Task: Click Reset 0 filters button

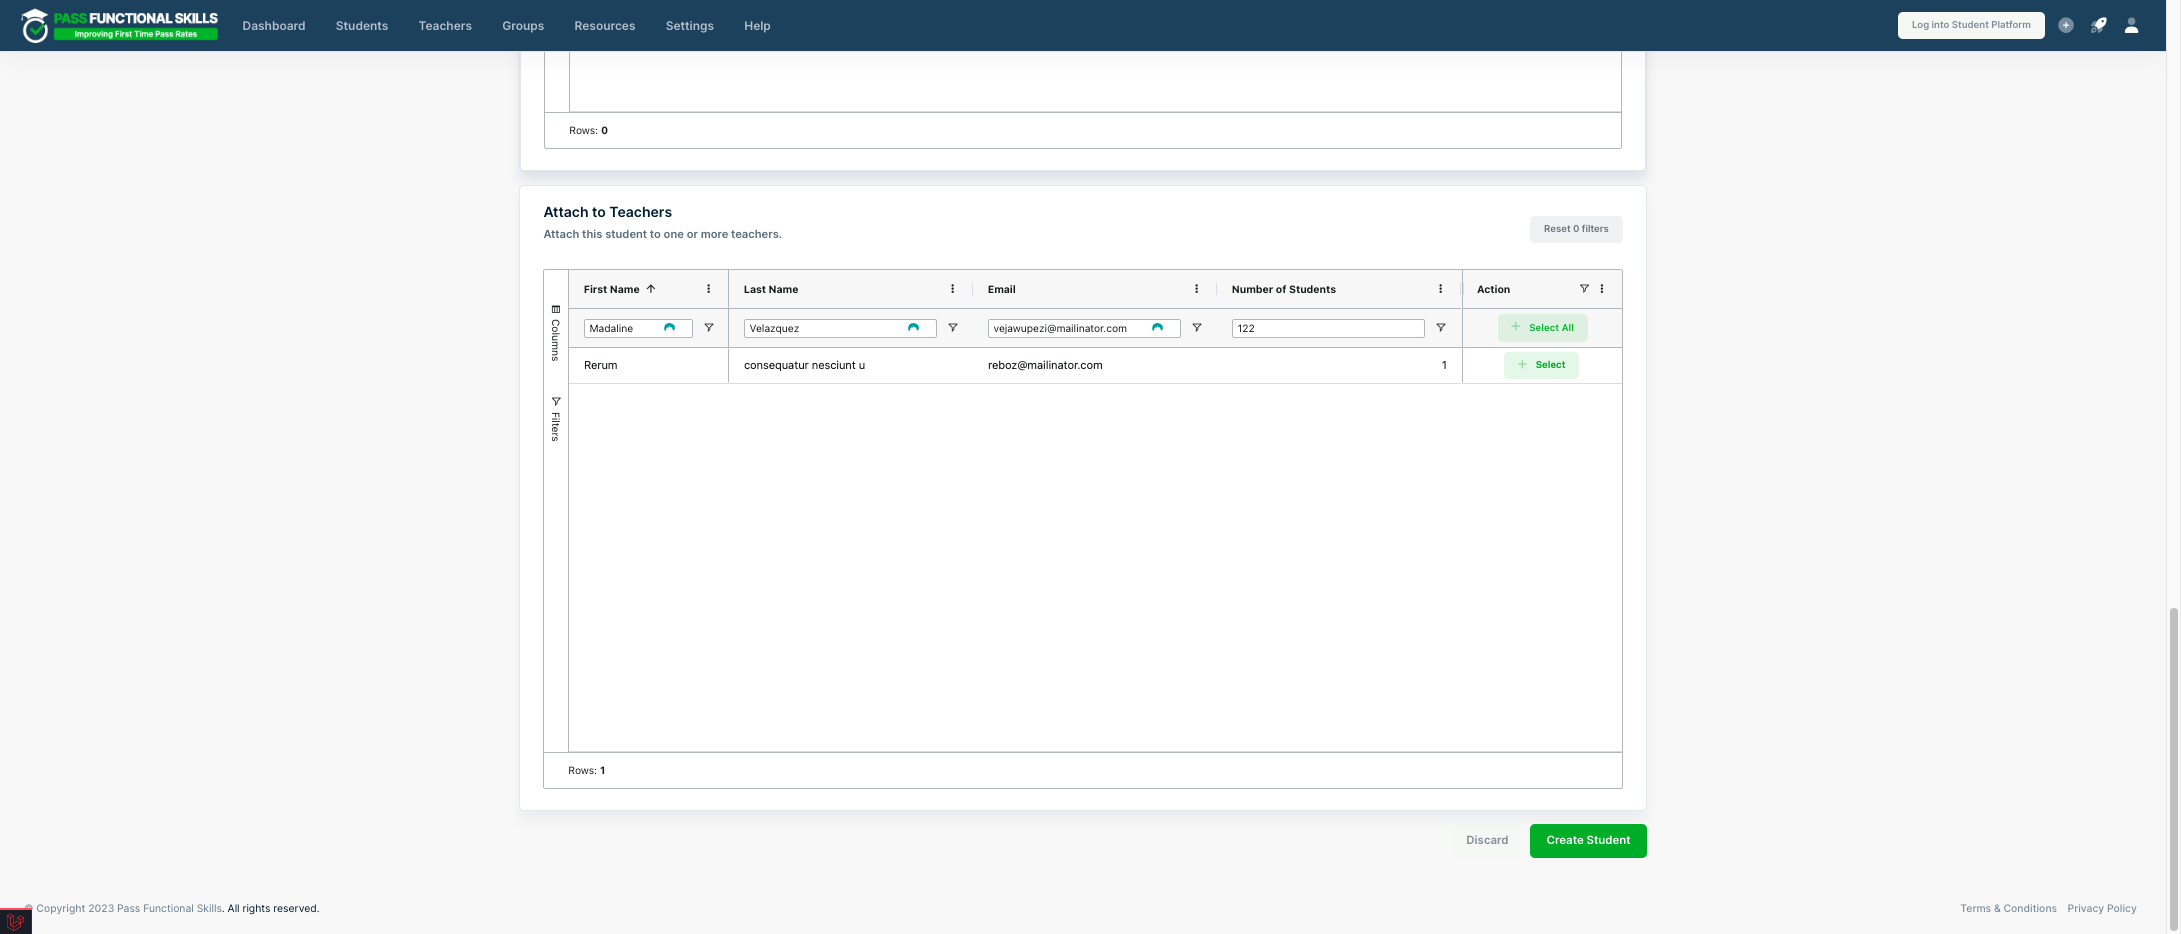Action: click(x=1576, y=229)
